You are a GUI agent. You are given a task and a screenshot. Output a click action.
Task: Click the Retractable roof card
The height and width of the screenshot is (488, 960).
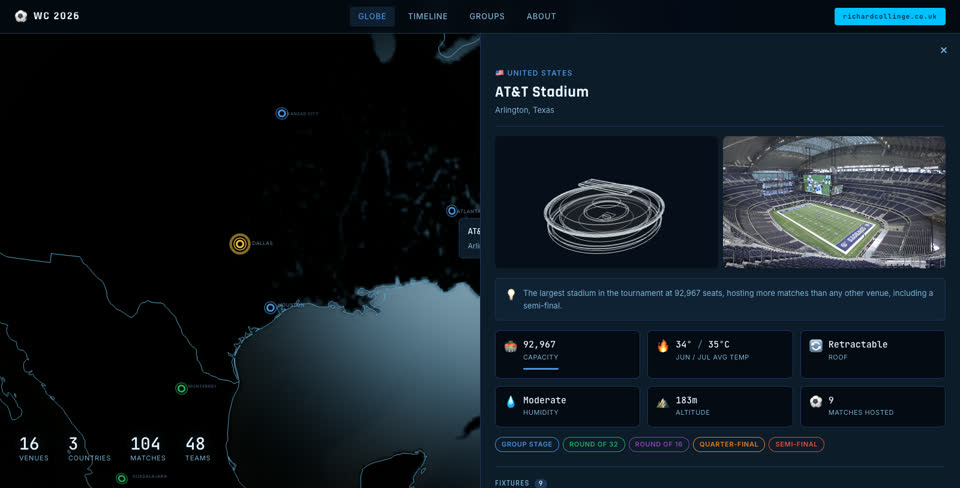(872, 354)
